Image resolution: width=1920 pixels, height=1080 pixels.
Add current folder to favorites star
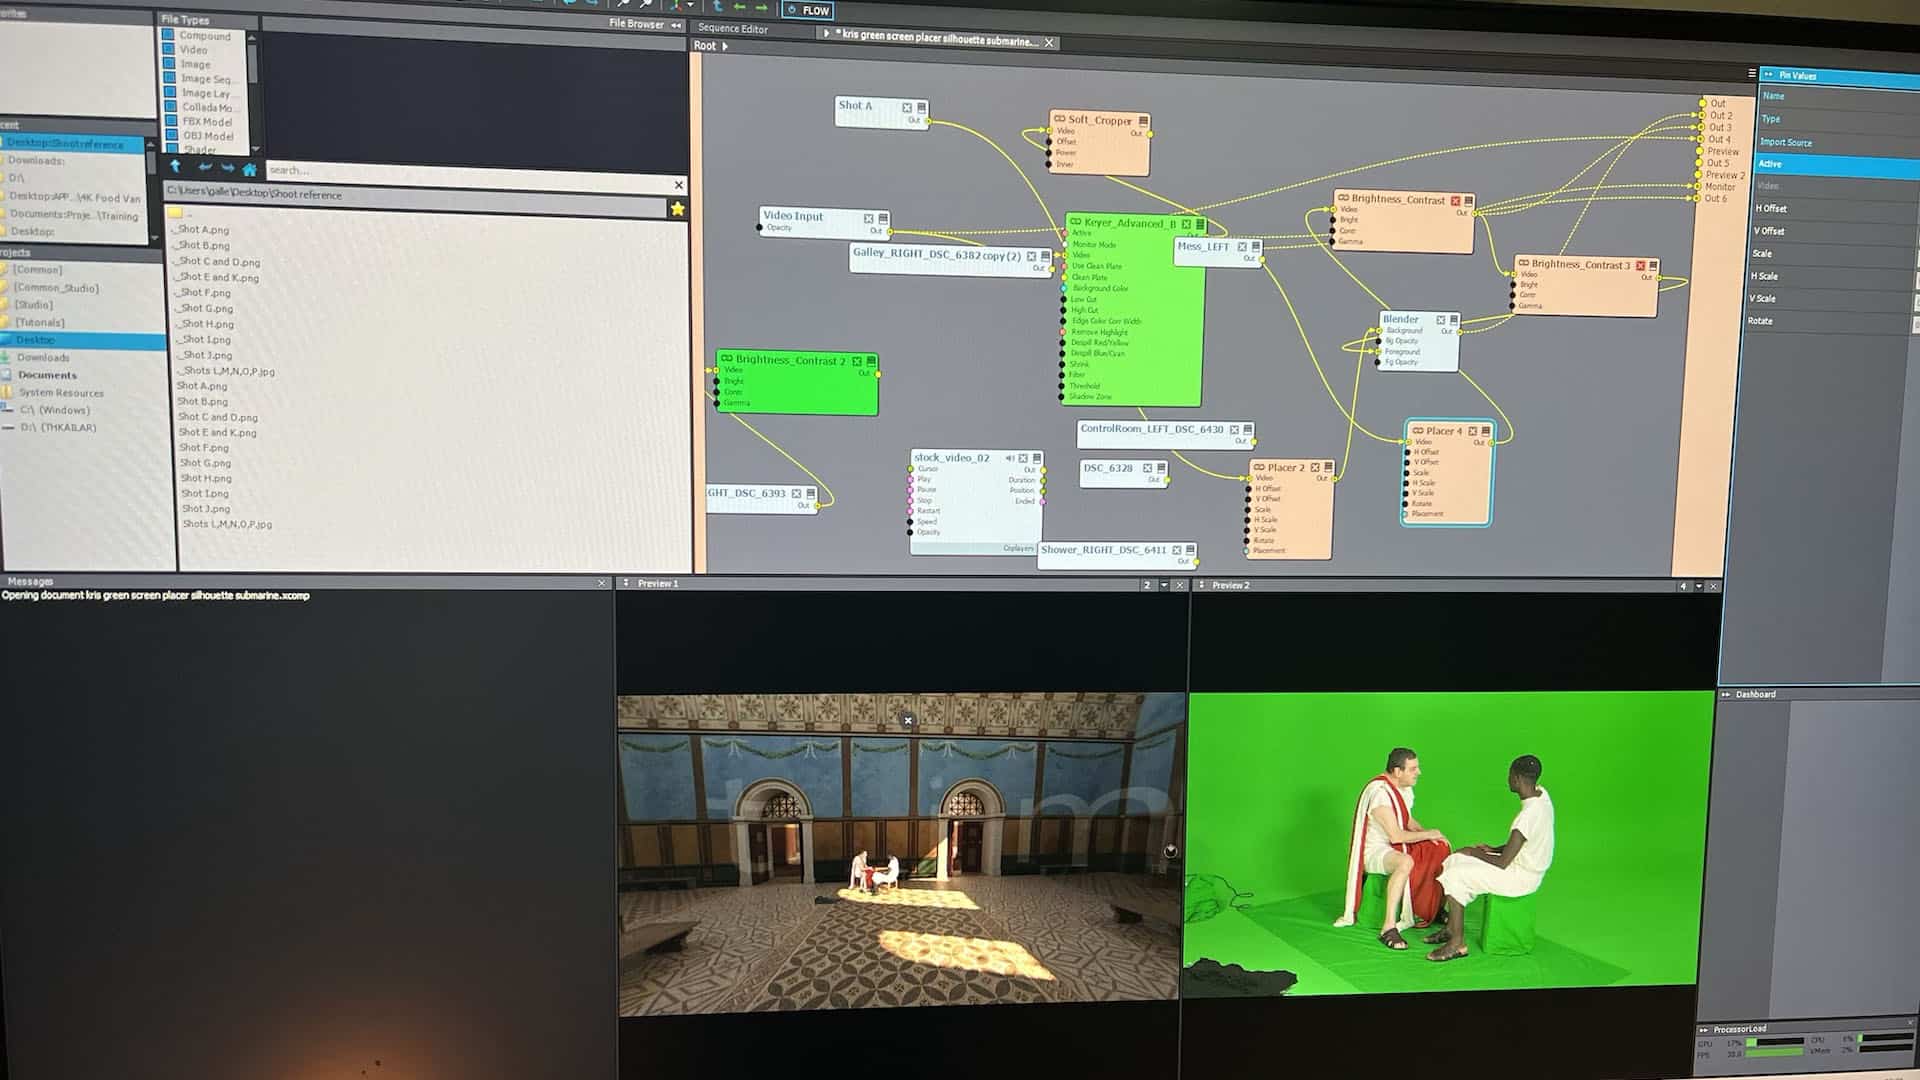coord(677,209)
